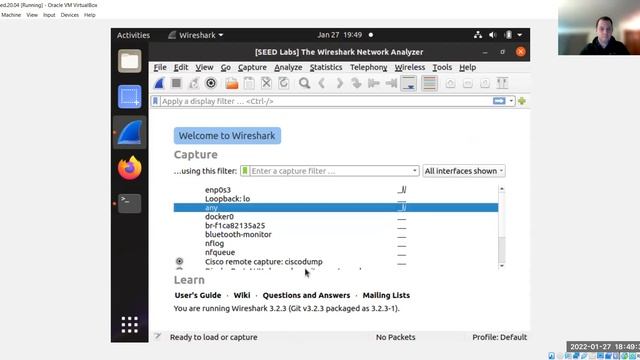Open the Wiki link
640x360 pixels.
(242, 295)
